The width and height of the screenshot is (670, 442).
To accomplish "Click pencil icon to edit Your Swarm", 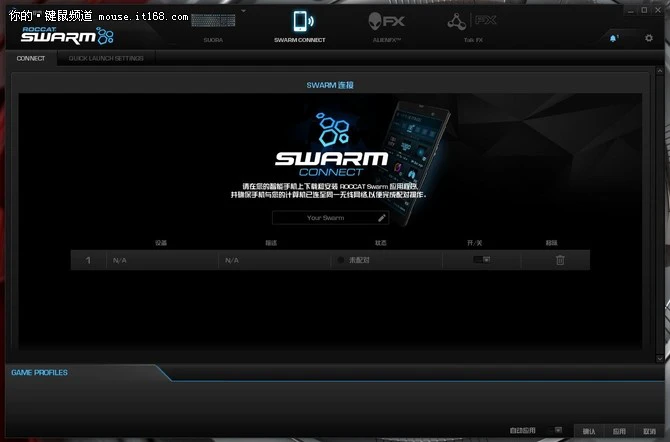I will tap(381, 217).
